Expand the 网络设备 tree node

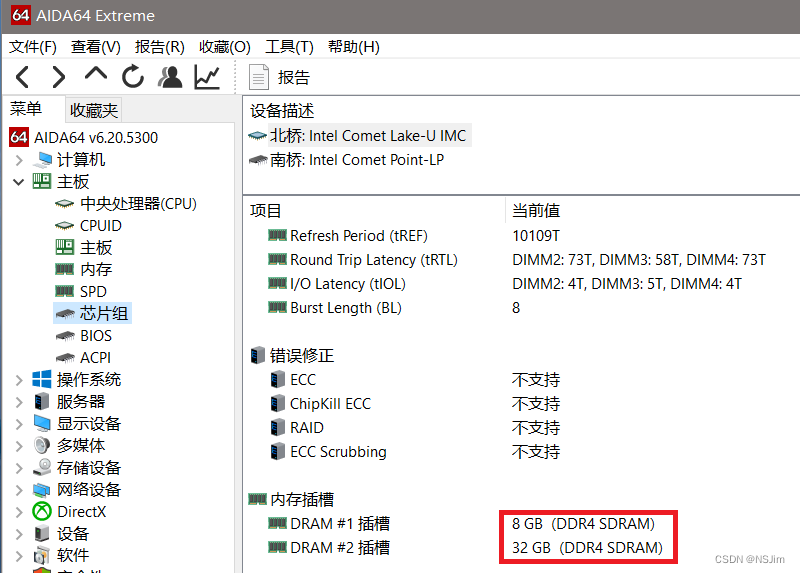pos(19,490)
